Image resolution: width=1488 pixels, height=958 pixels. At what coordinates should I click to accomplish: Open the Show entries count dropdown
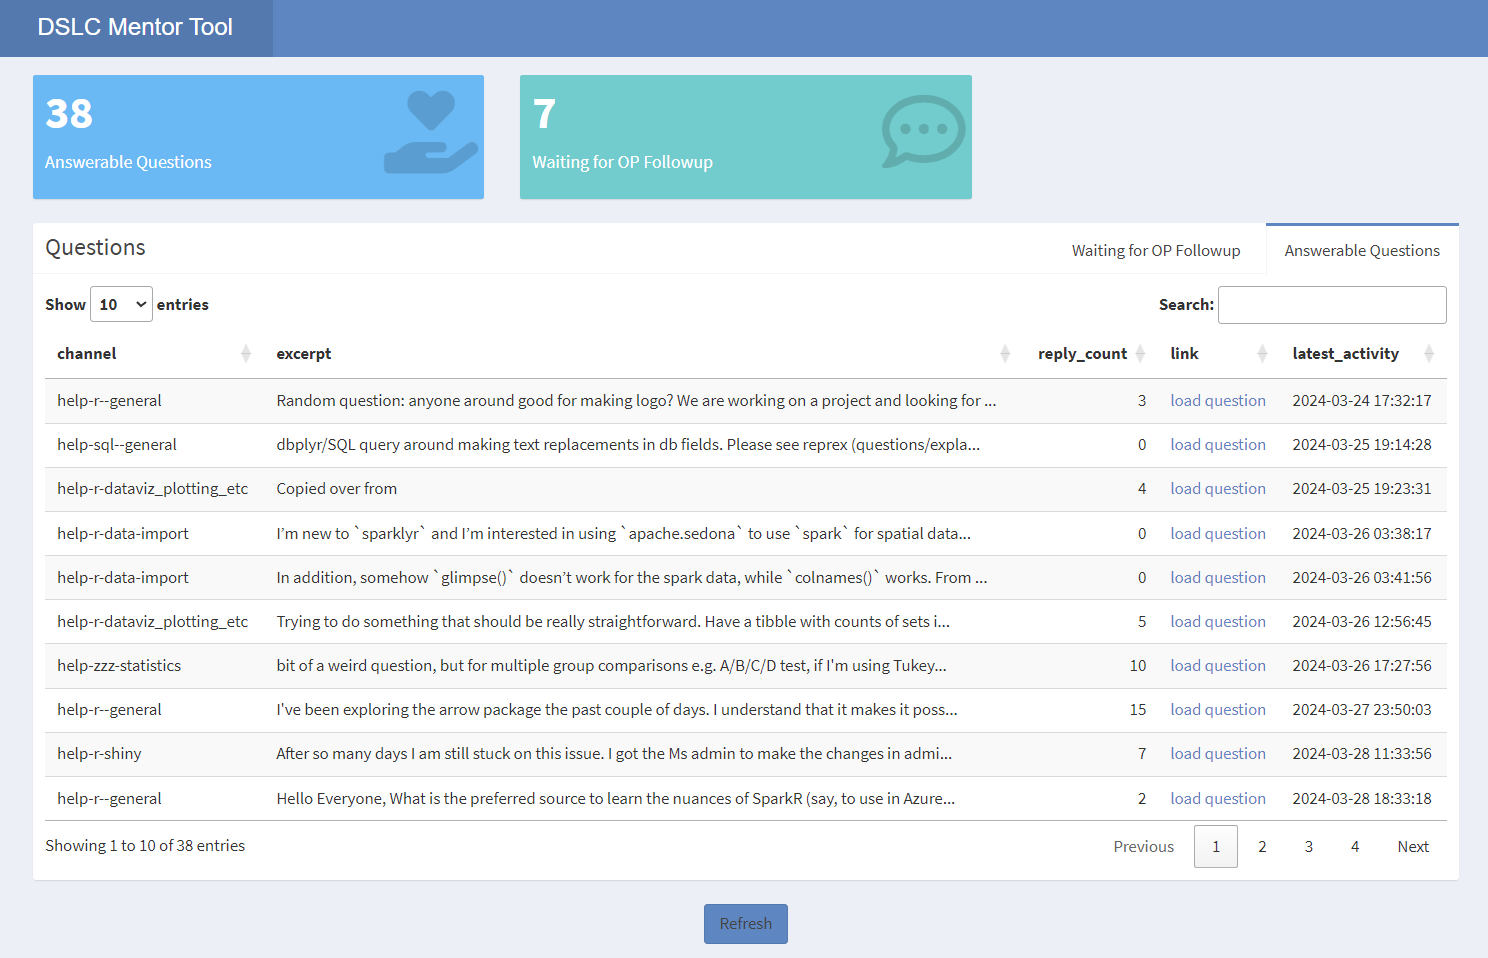(121, 305)
